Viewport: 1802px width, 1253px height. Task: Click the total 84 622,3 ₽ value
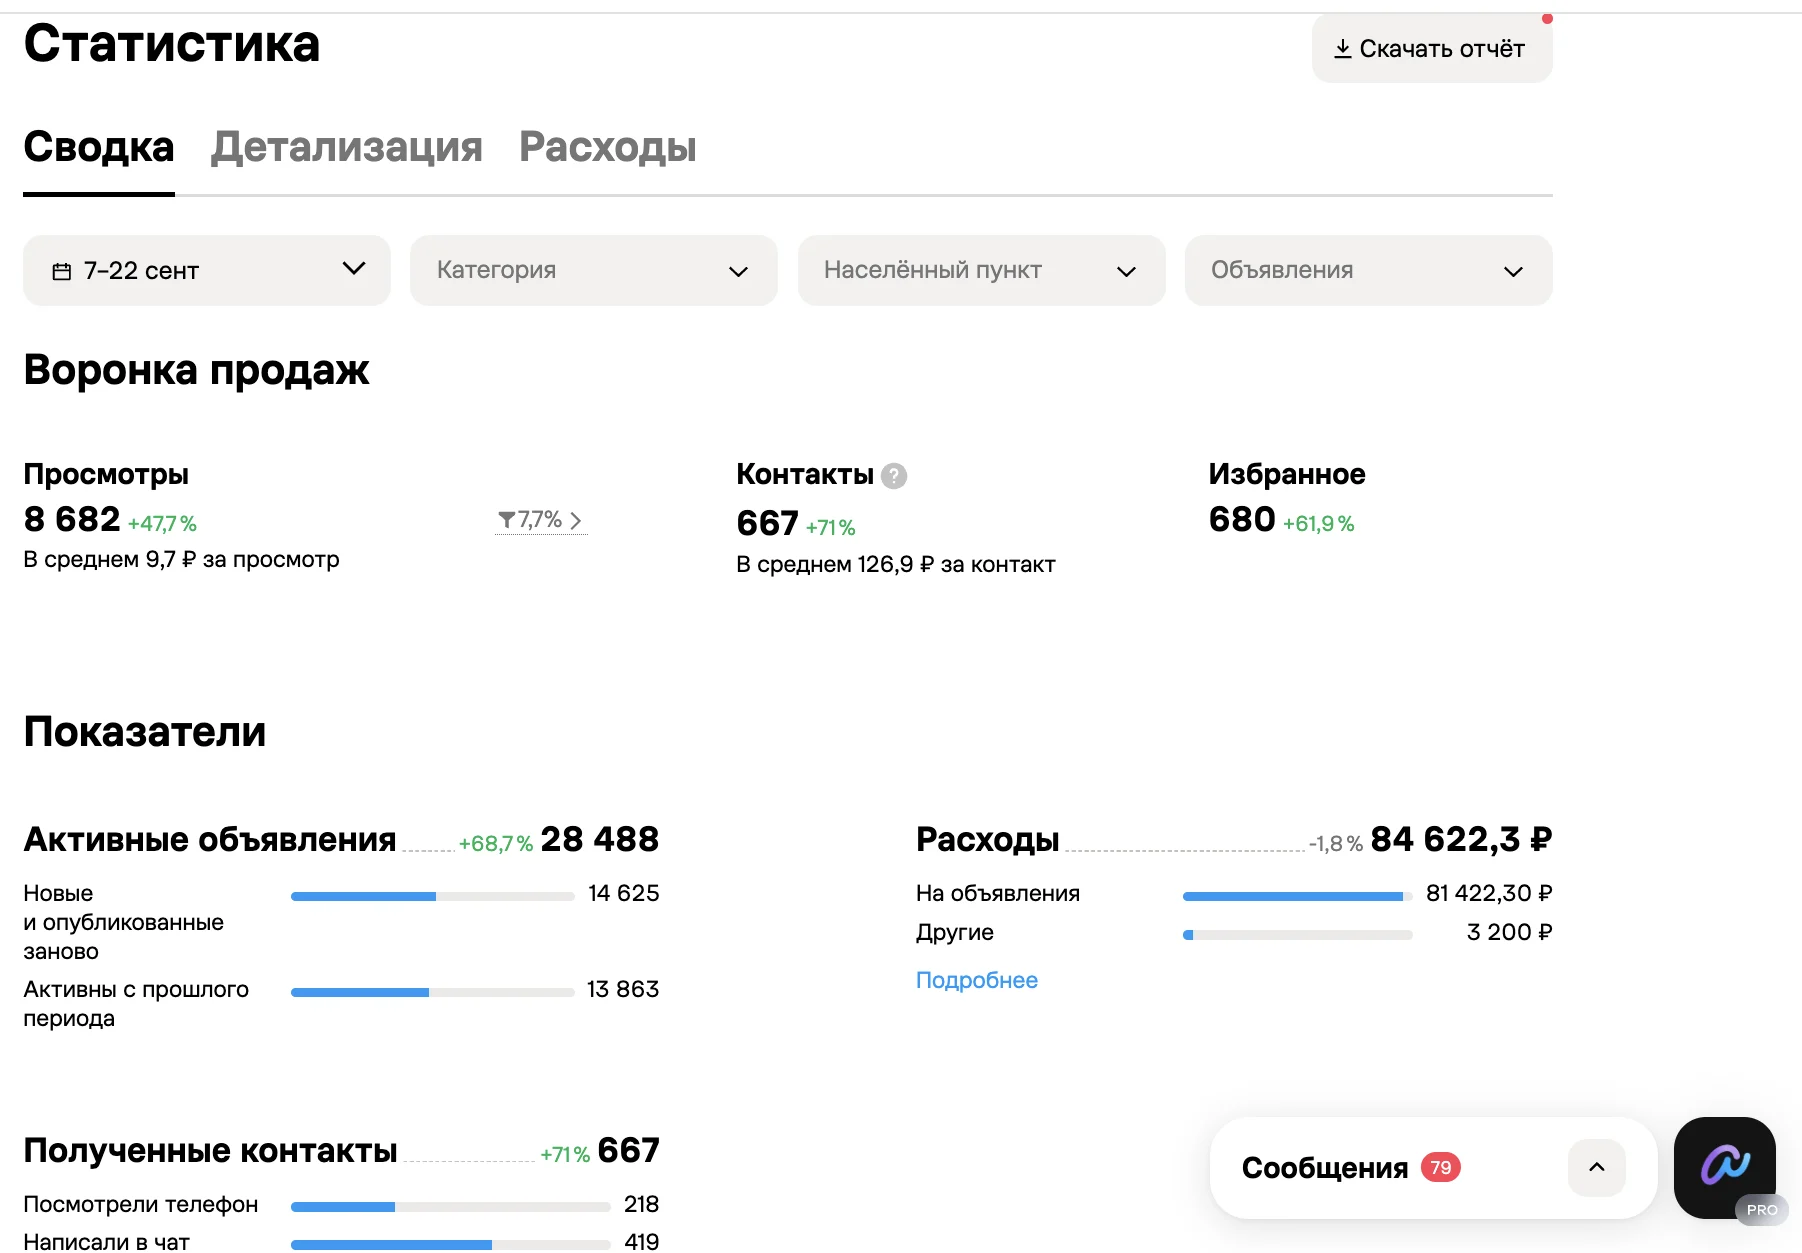(1461, 839)
